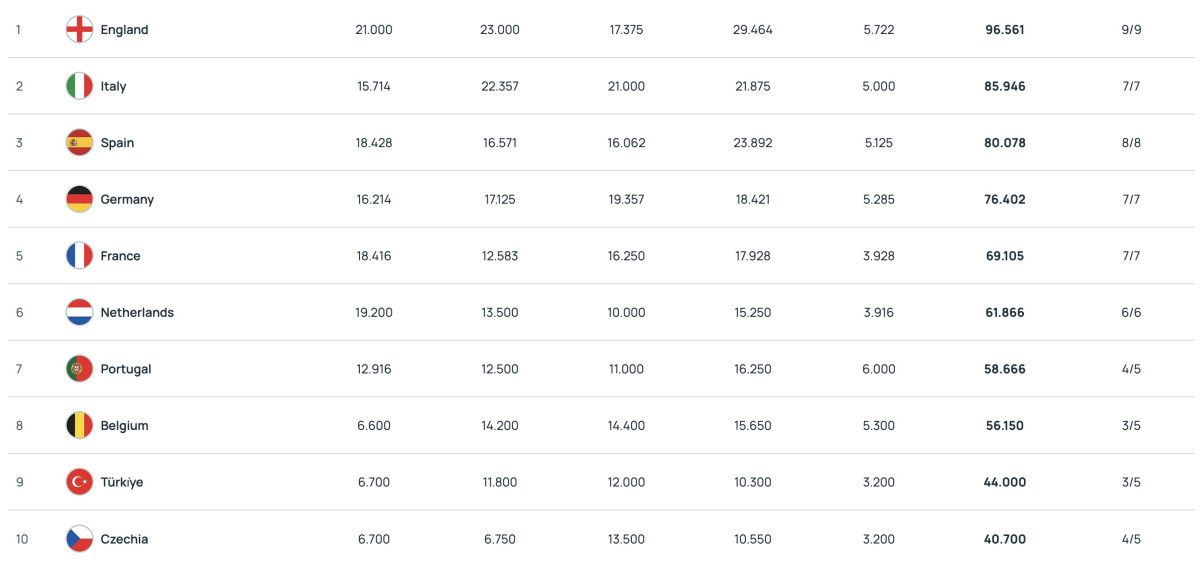Click the England flag icon
This screenshot has width=1200, height=578.
click(79, 30)
